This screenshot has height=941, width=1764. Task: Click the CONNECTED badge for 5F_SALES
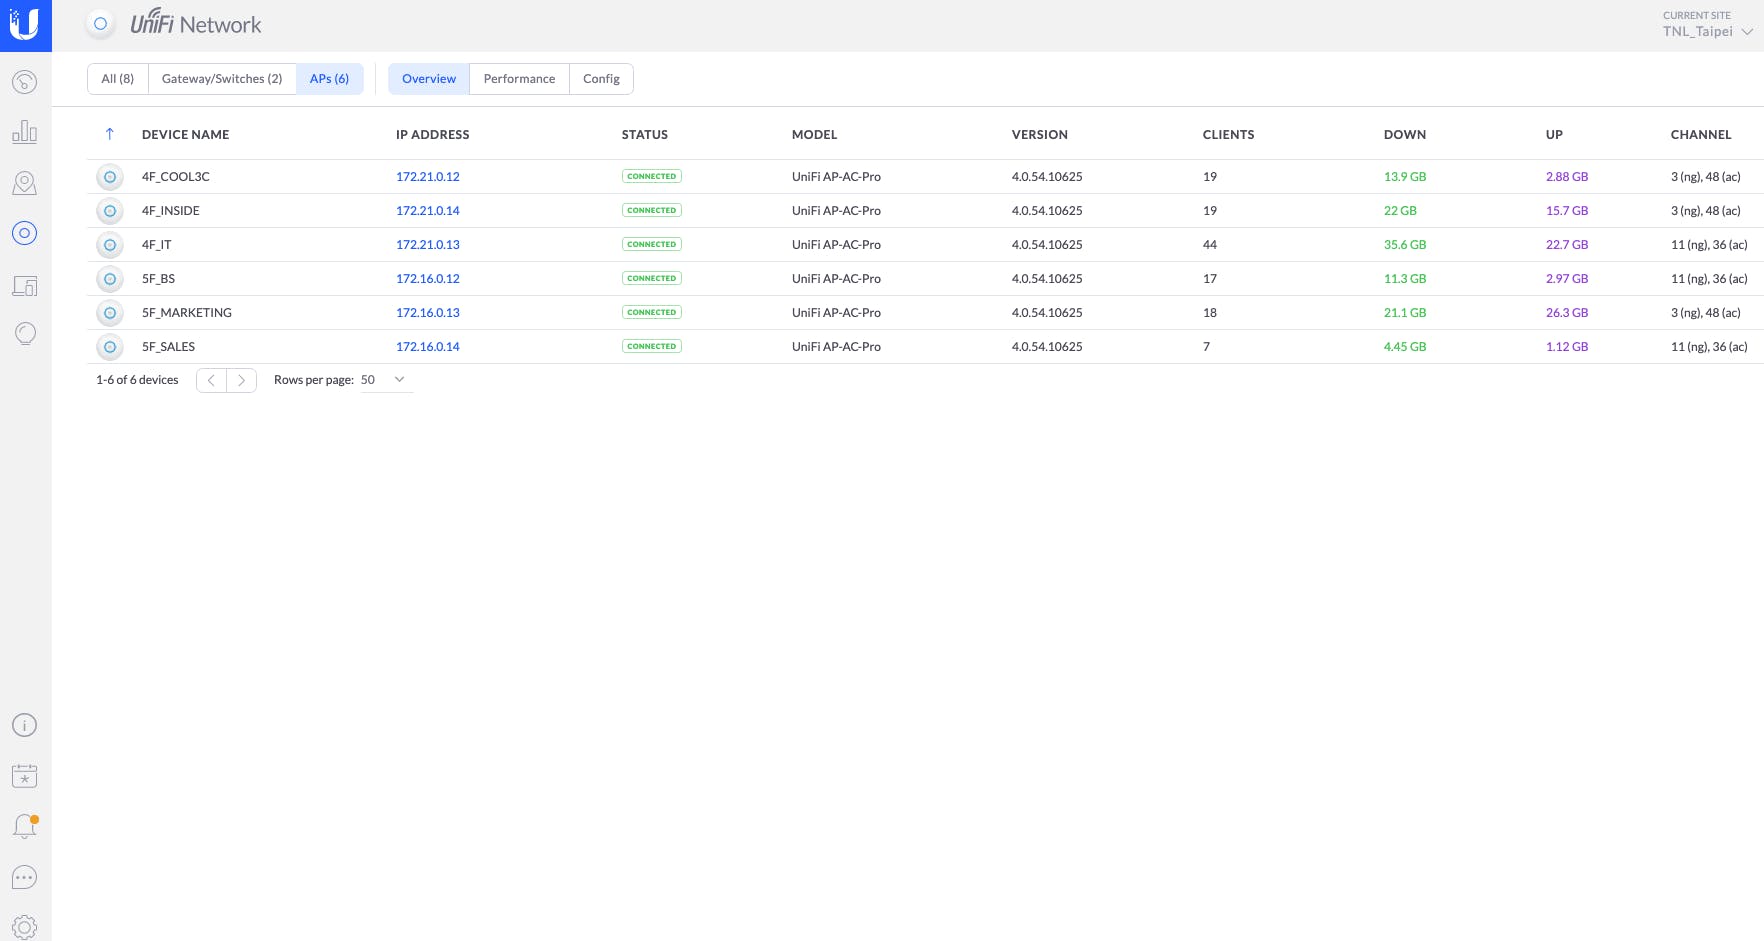[652, 347]
